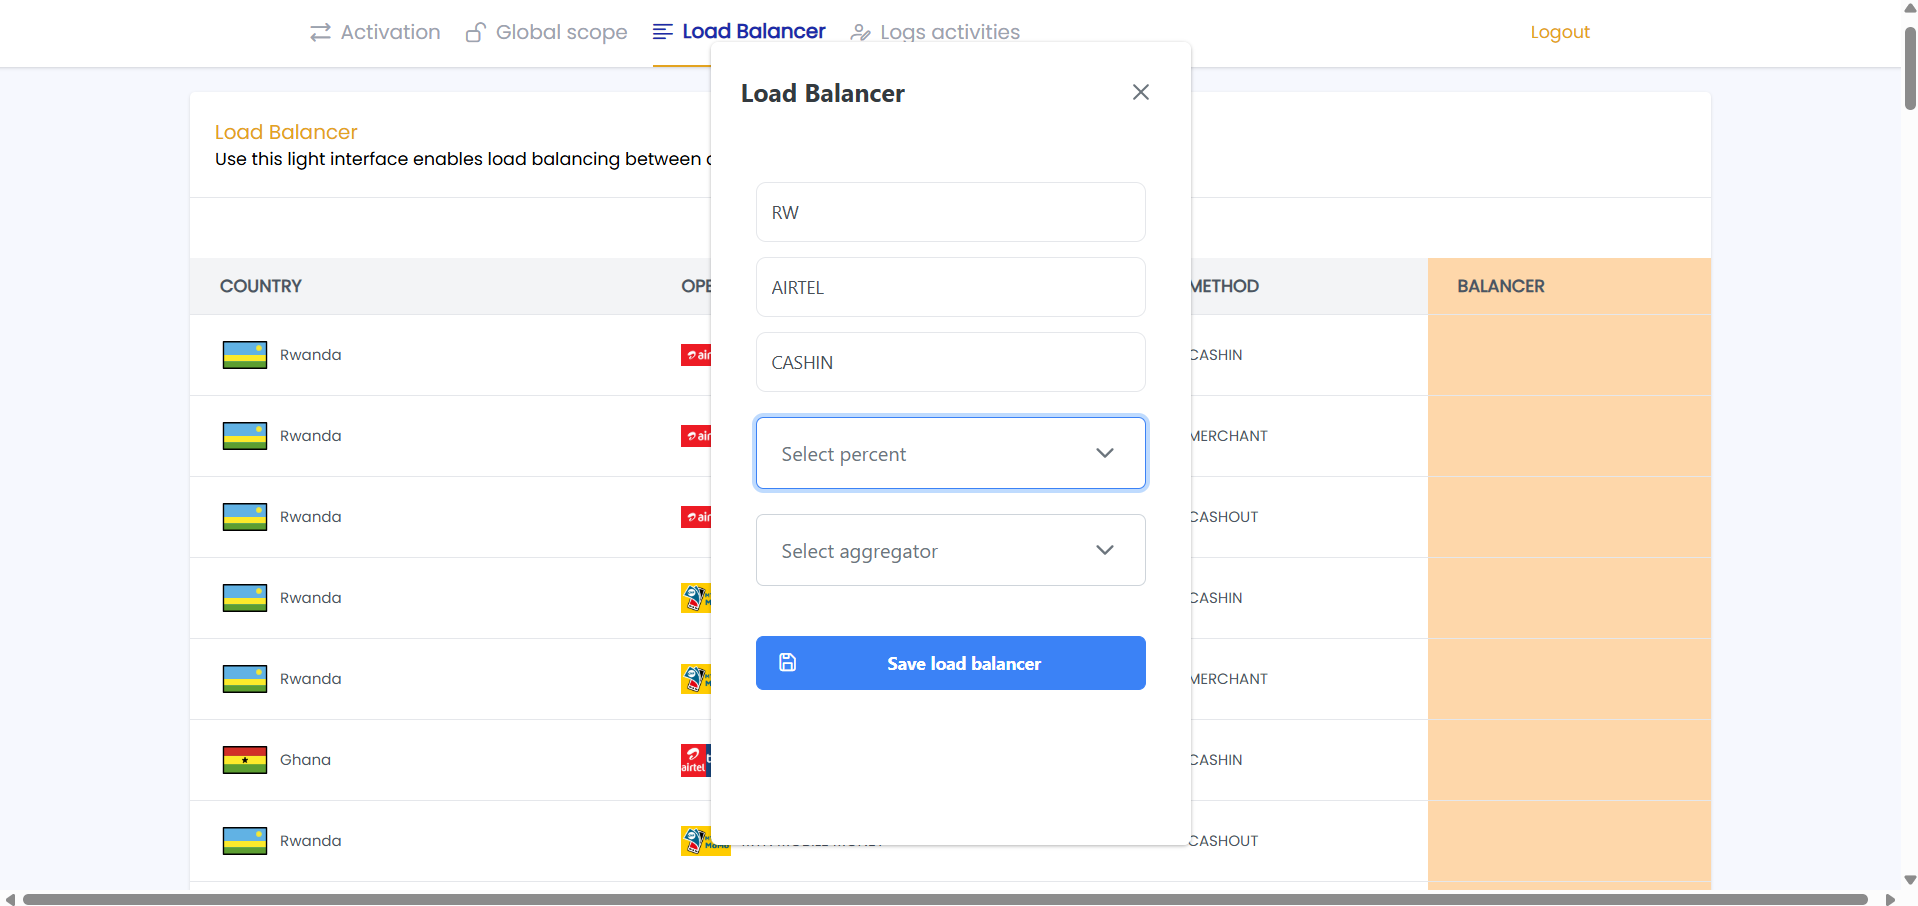Click the save disk icon on Save load balancer

pos(788,663)
